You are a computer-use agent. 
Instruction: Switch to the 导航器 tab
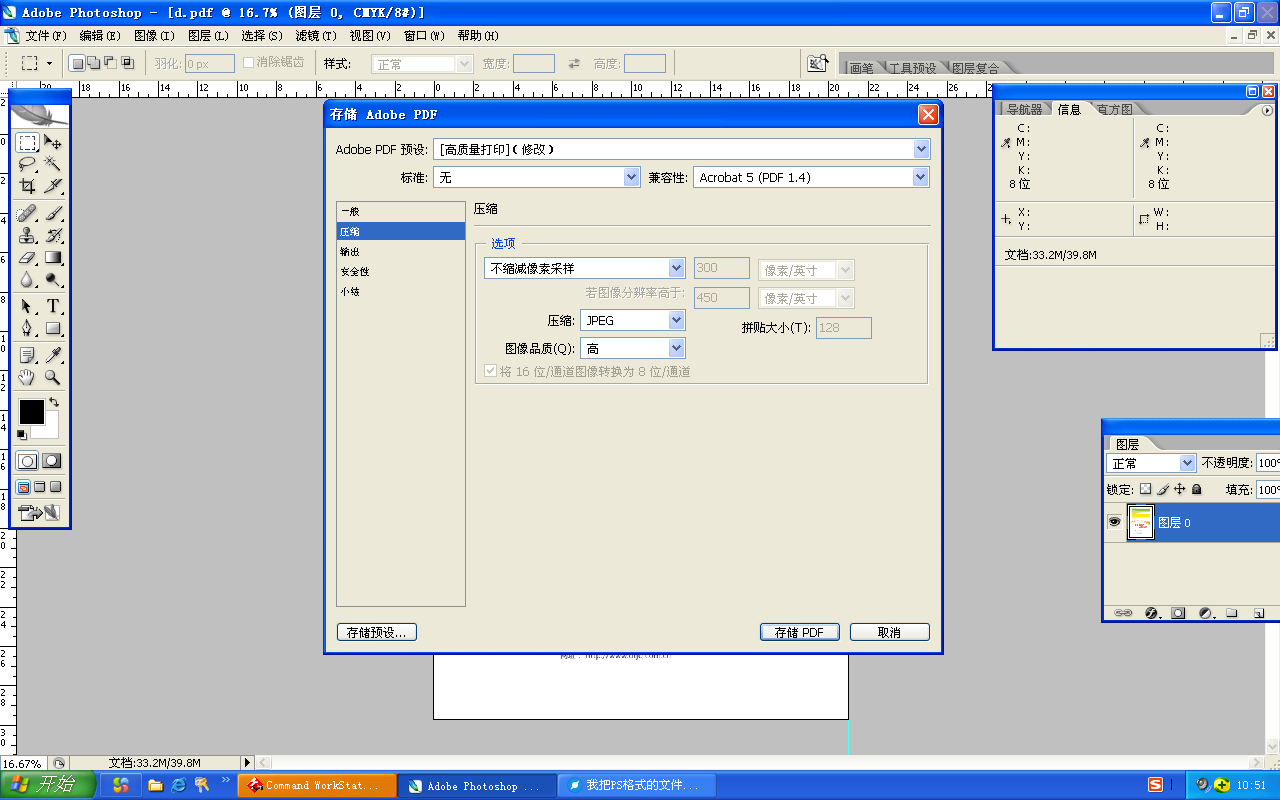1024,109
